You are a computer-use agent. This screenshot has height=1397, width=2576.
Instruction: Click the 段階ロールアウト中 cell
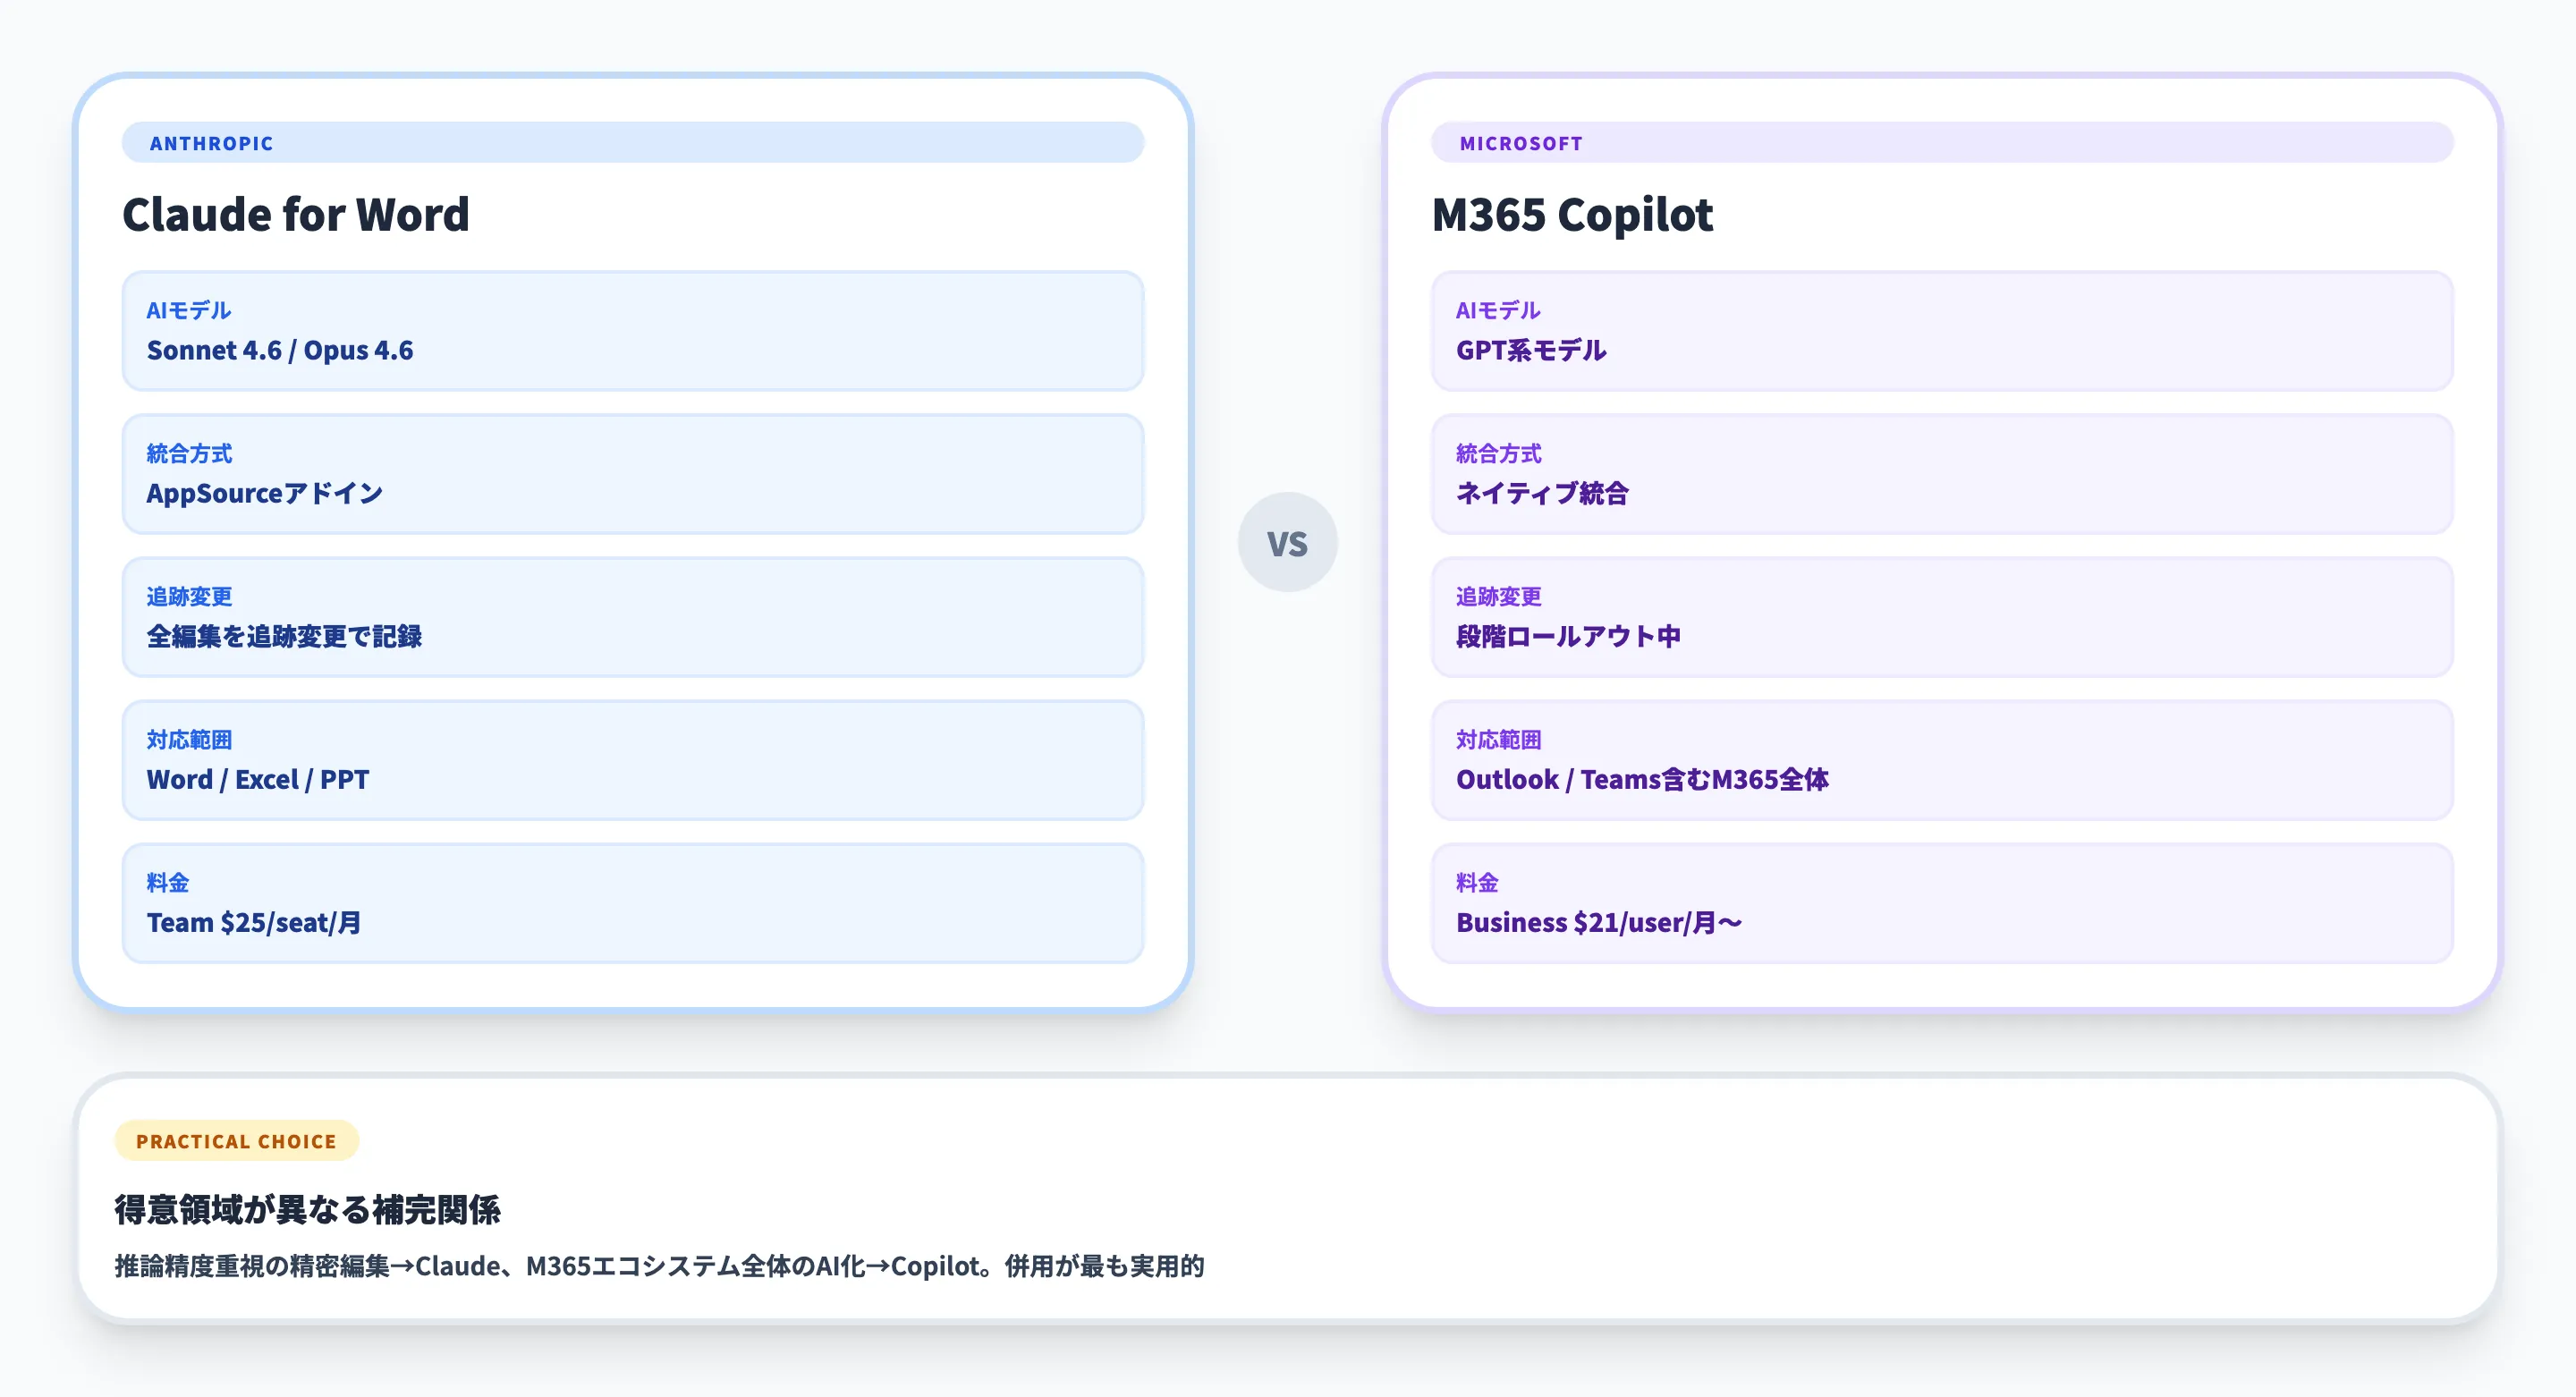(1942, 618)
